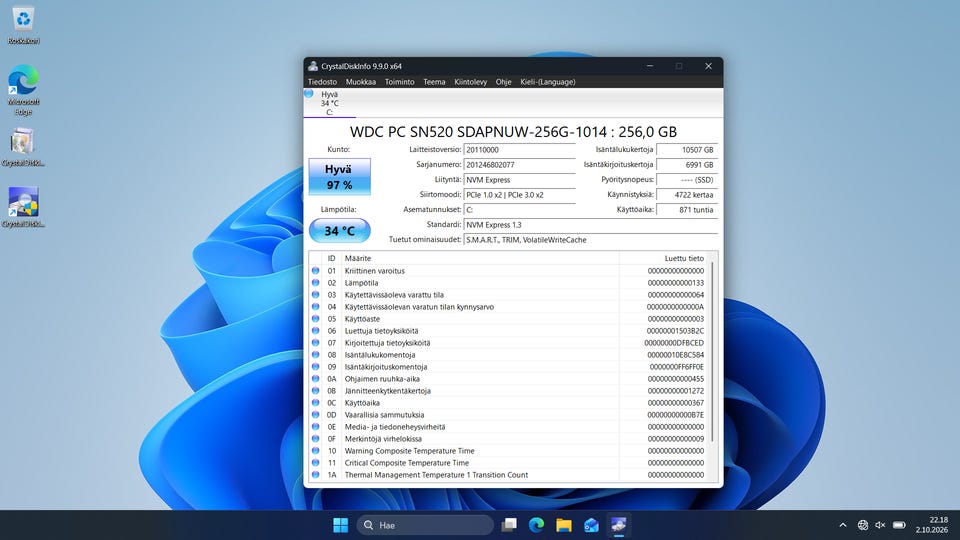
Task: Select Käytettävissäoleva varattu tila row 03
Action: tap(509, 294)
